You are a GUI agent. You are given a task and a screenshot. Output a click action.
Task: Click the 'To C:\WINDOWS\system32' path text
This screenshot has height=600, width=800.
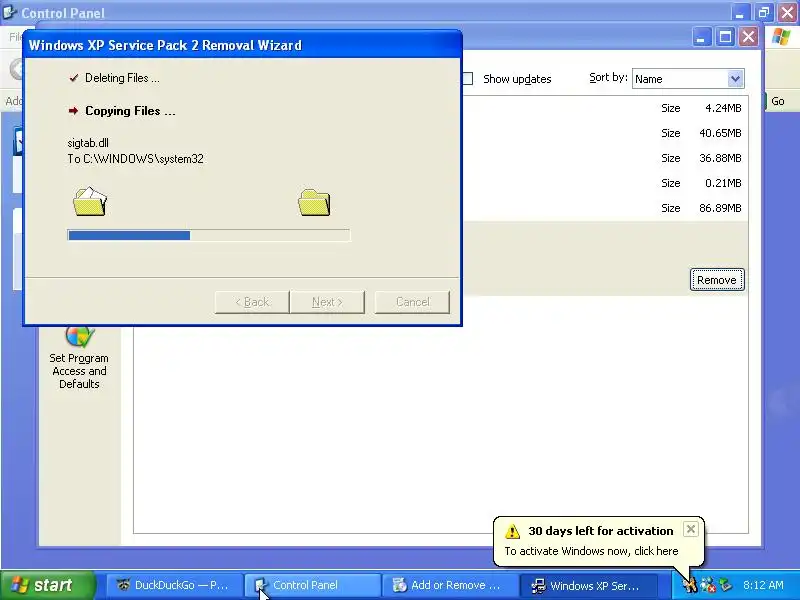tap(135, 159)
